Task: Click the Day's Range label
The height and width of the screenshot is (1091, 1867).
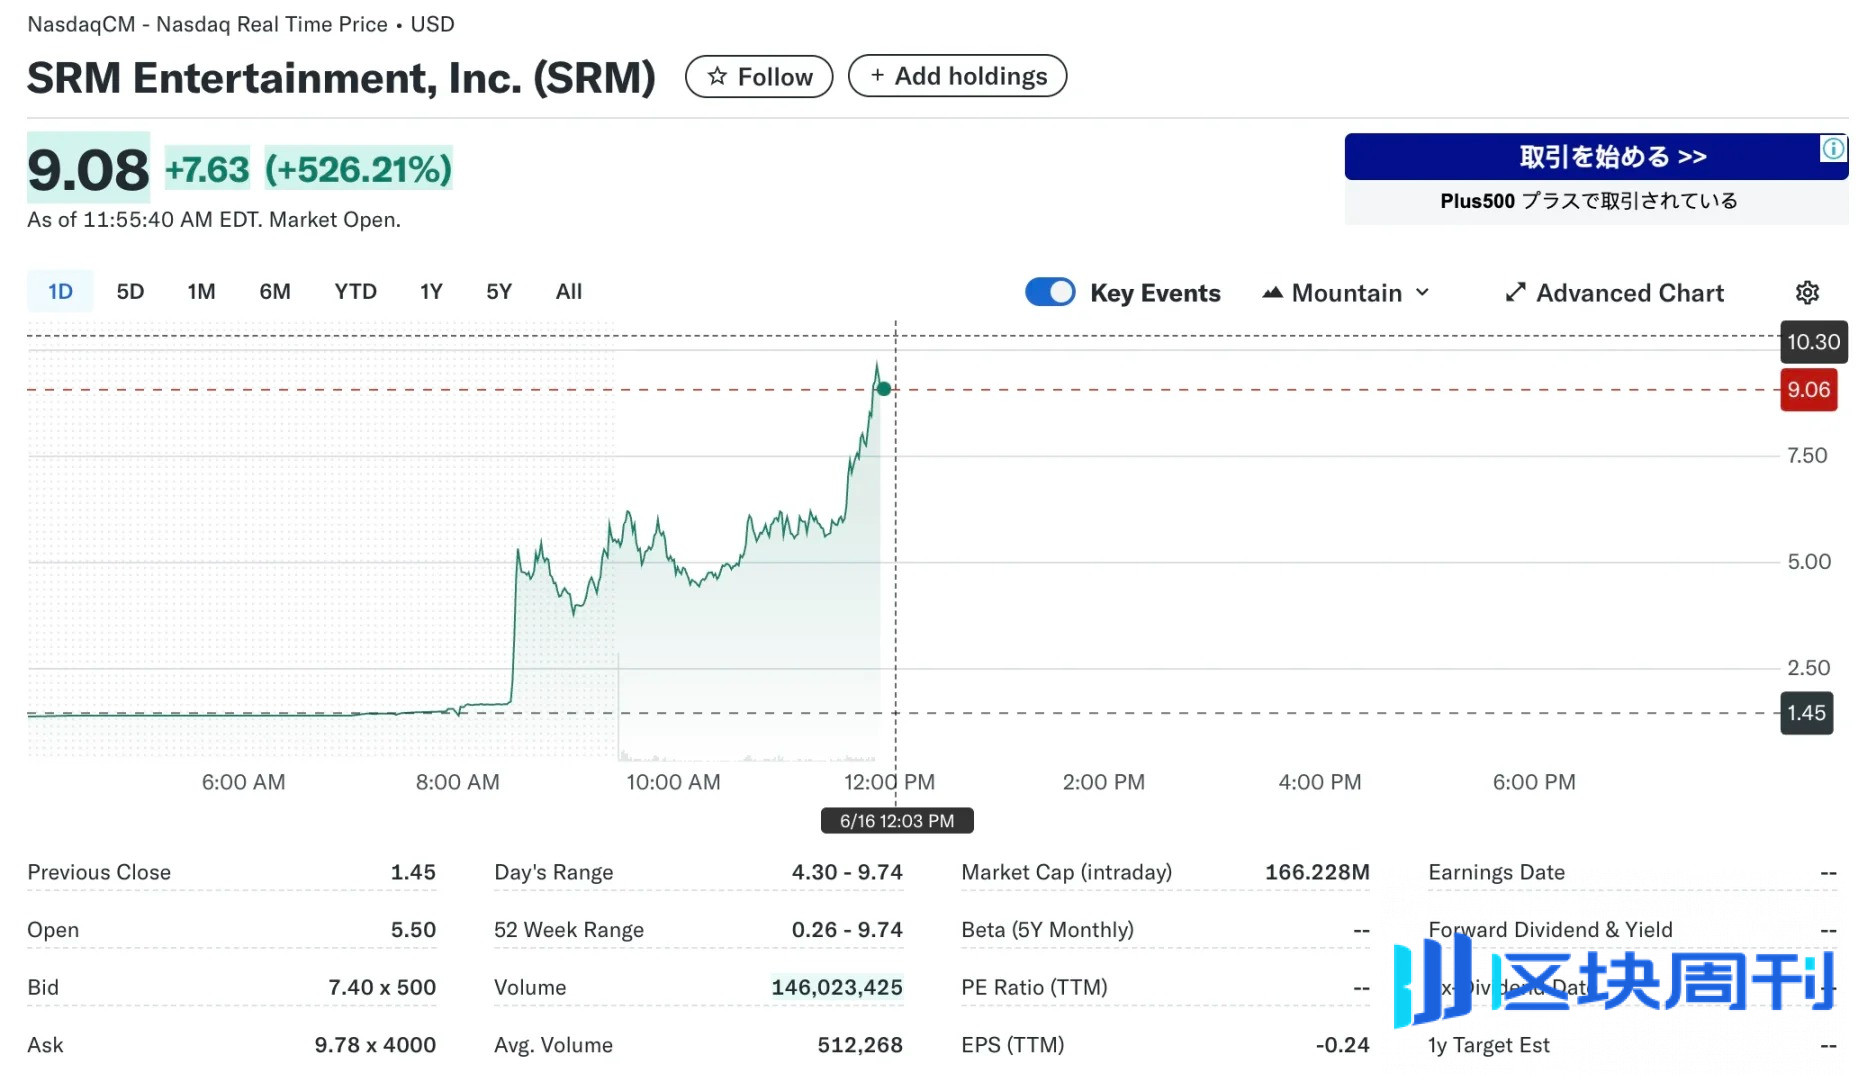Action: coord(553,872)
